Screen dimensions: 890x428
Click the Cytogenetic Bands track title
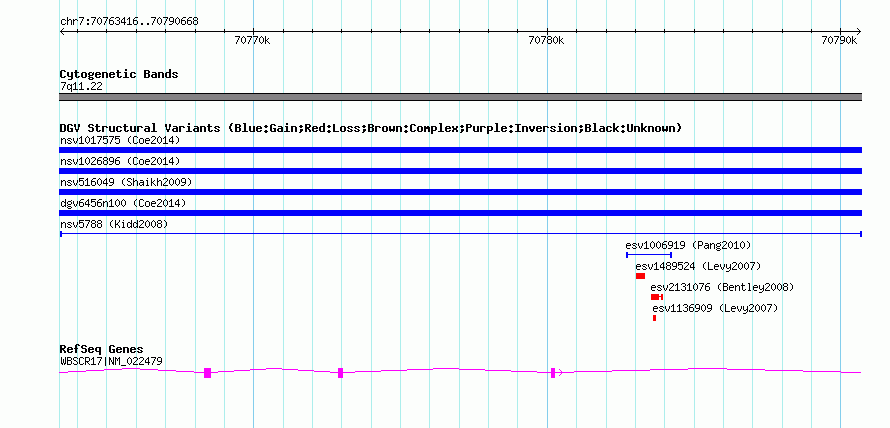(x=119, y=74)
